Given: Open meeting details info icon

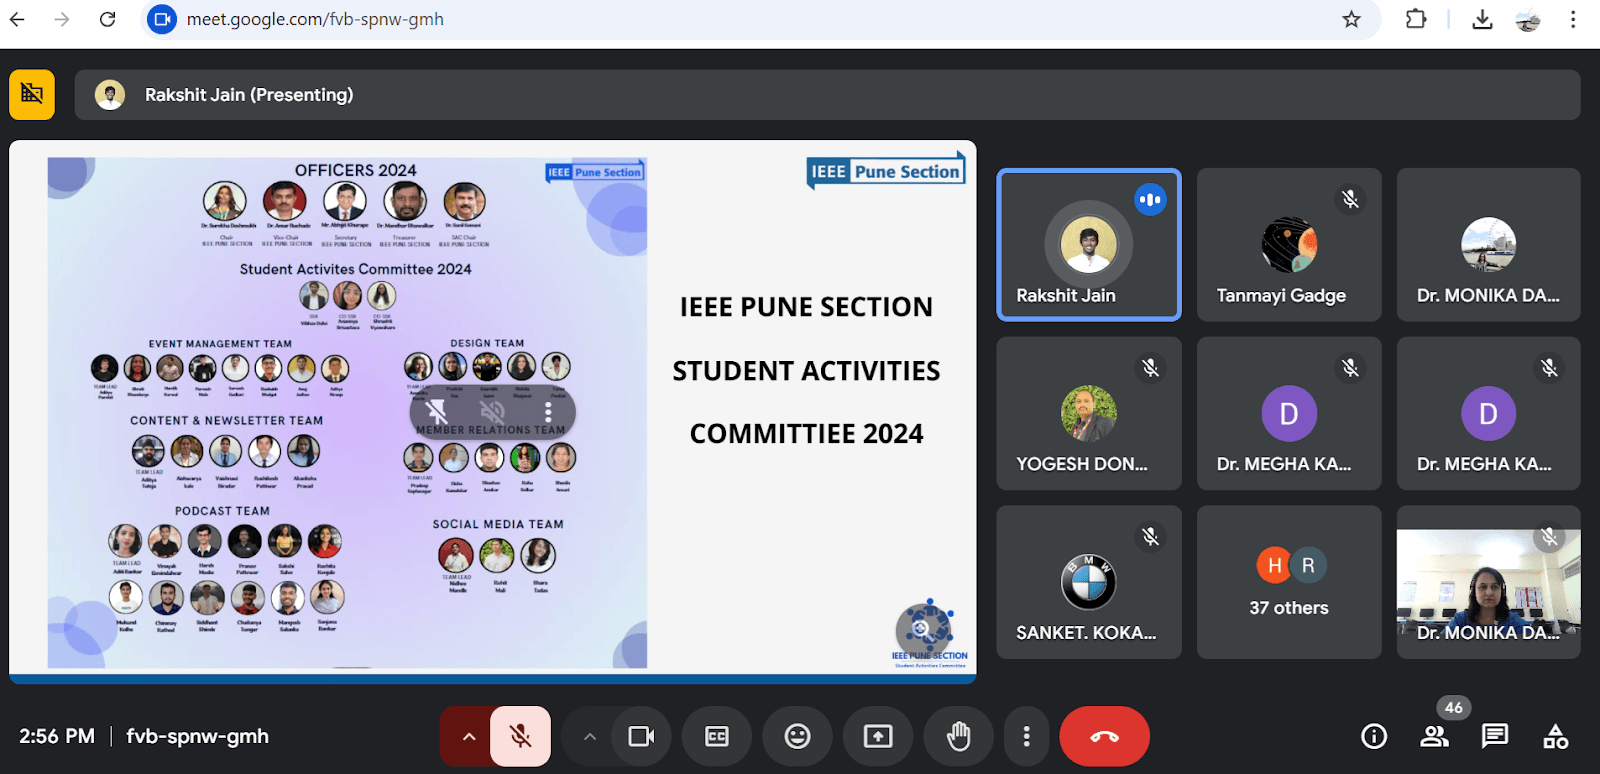Looking at the screenshot, I should (1374, 737).
